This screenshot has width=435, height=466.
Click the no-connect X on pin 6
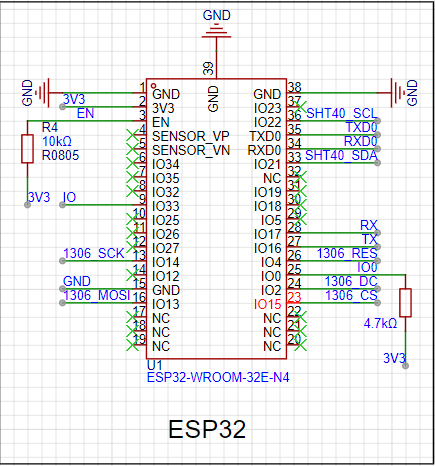point(132,163)
